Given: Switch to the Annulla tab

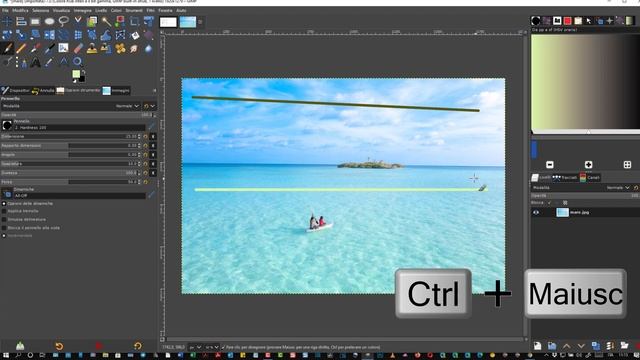Looking at the screenshot, I should (43, 91).
